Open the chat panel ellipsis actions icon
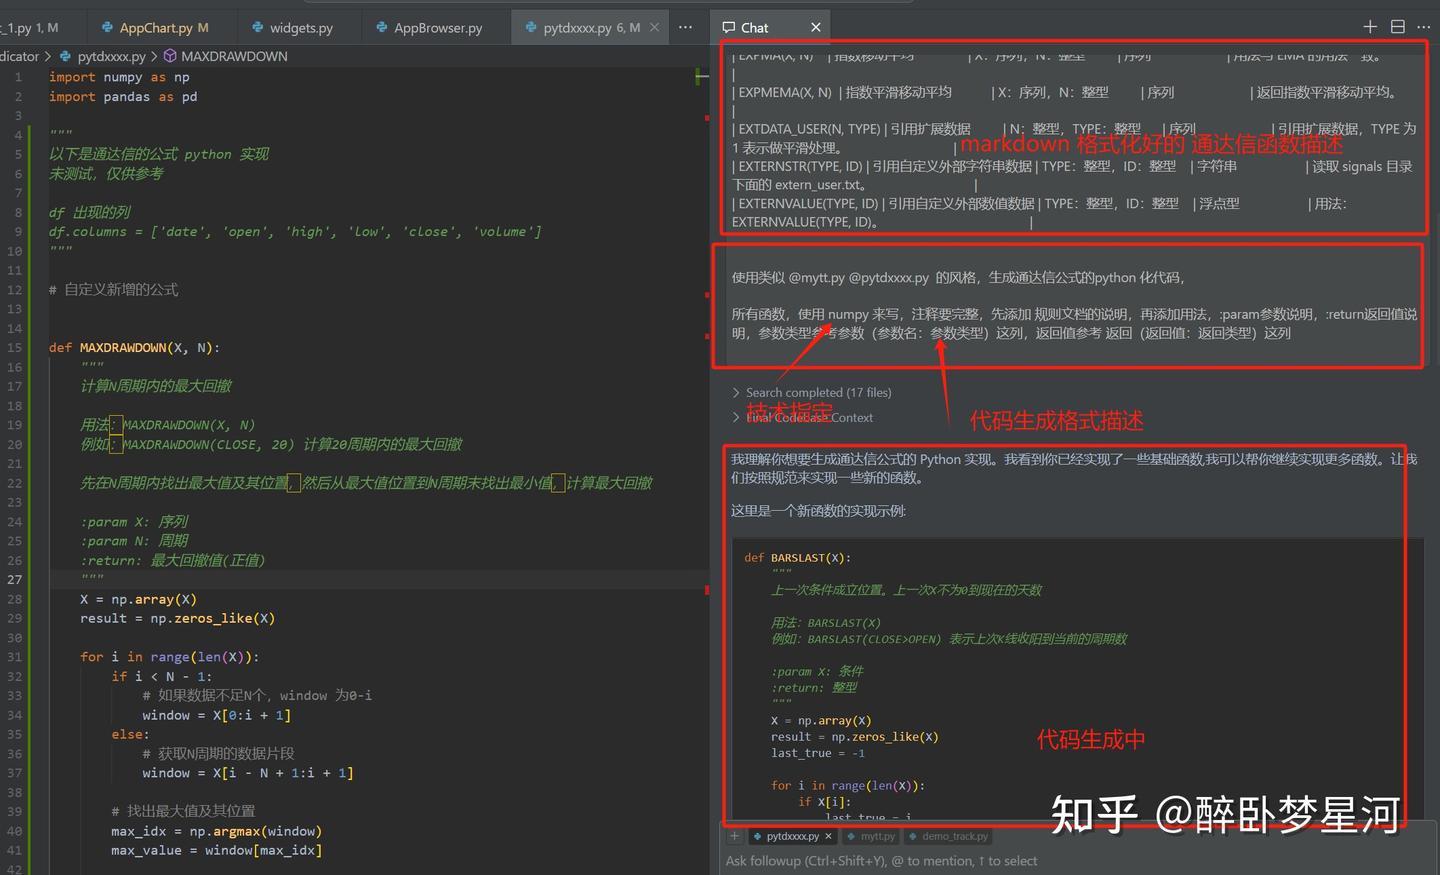1440x875 pixels. [1423, 27]
